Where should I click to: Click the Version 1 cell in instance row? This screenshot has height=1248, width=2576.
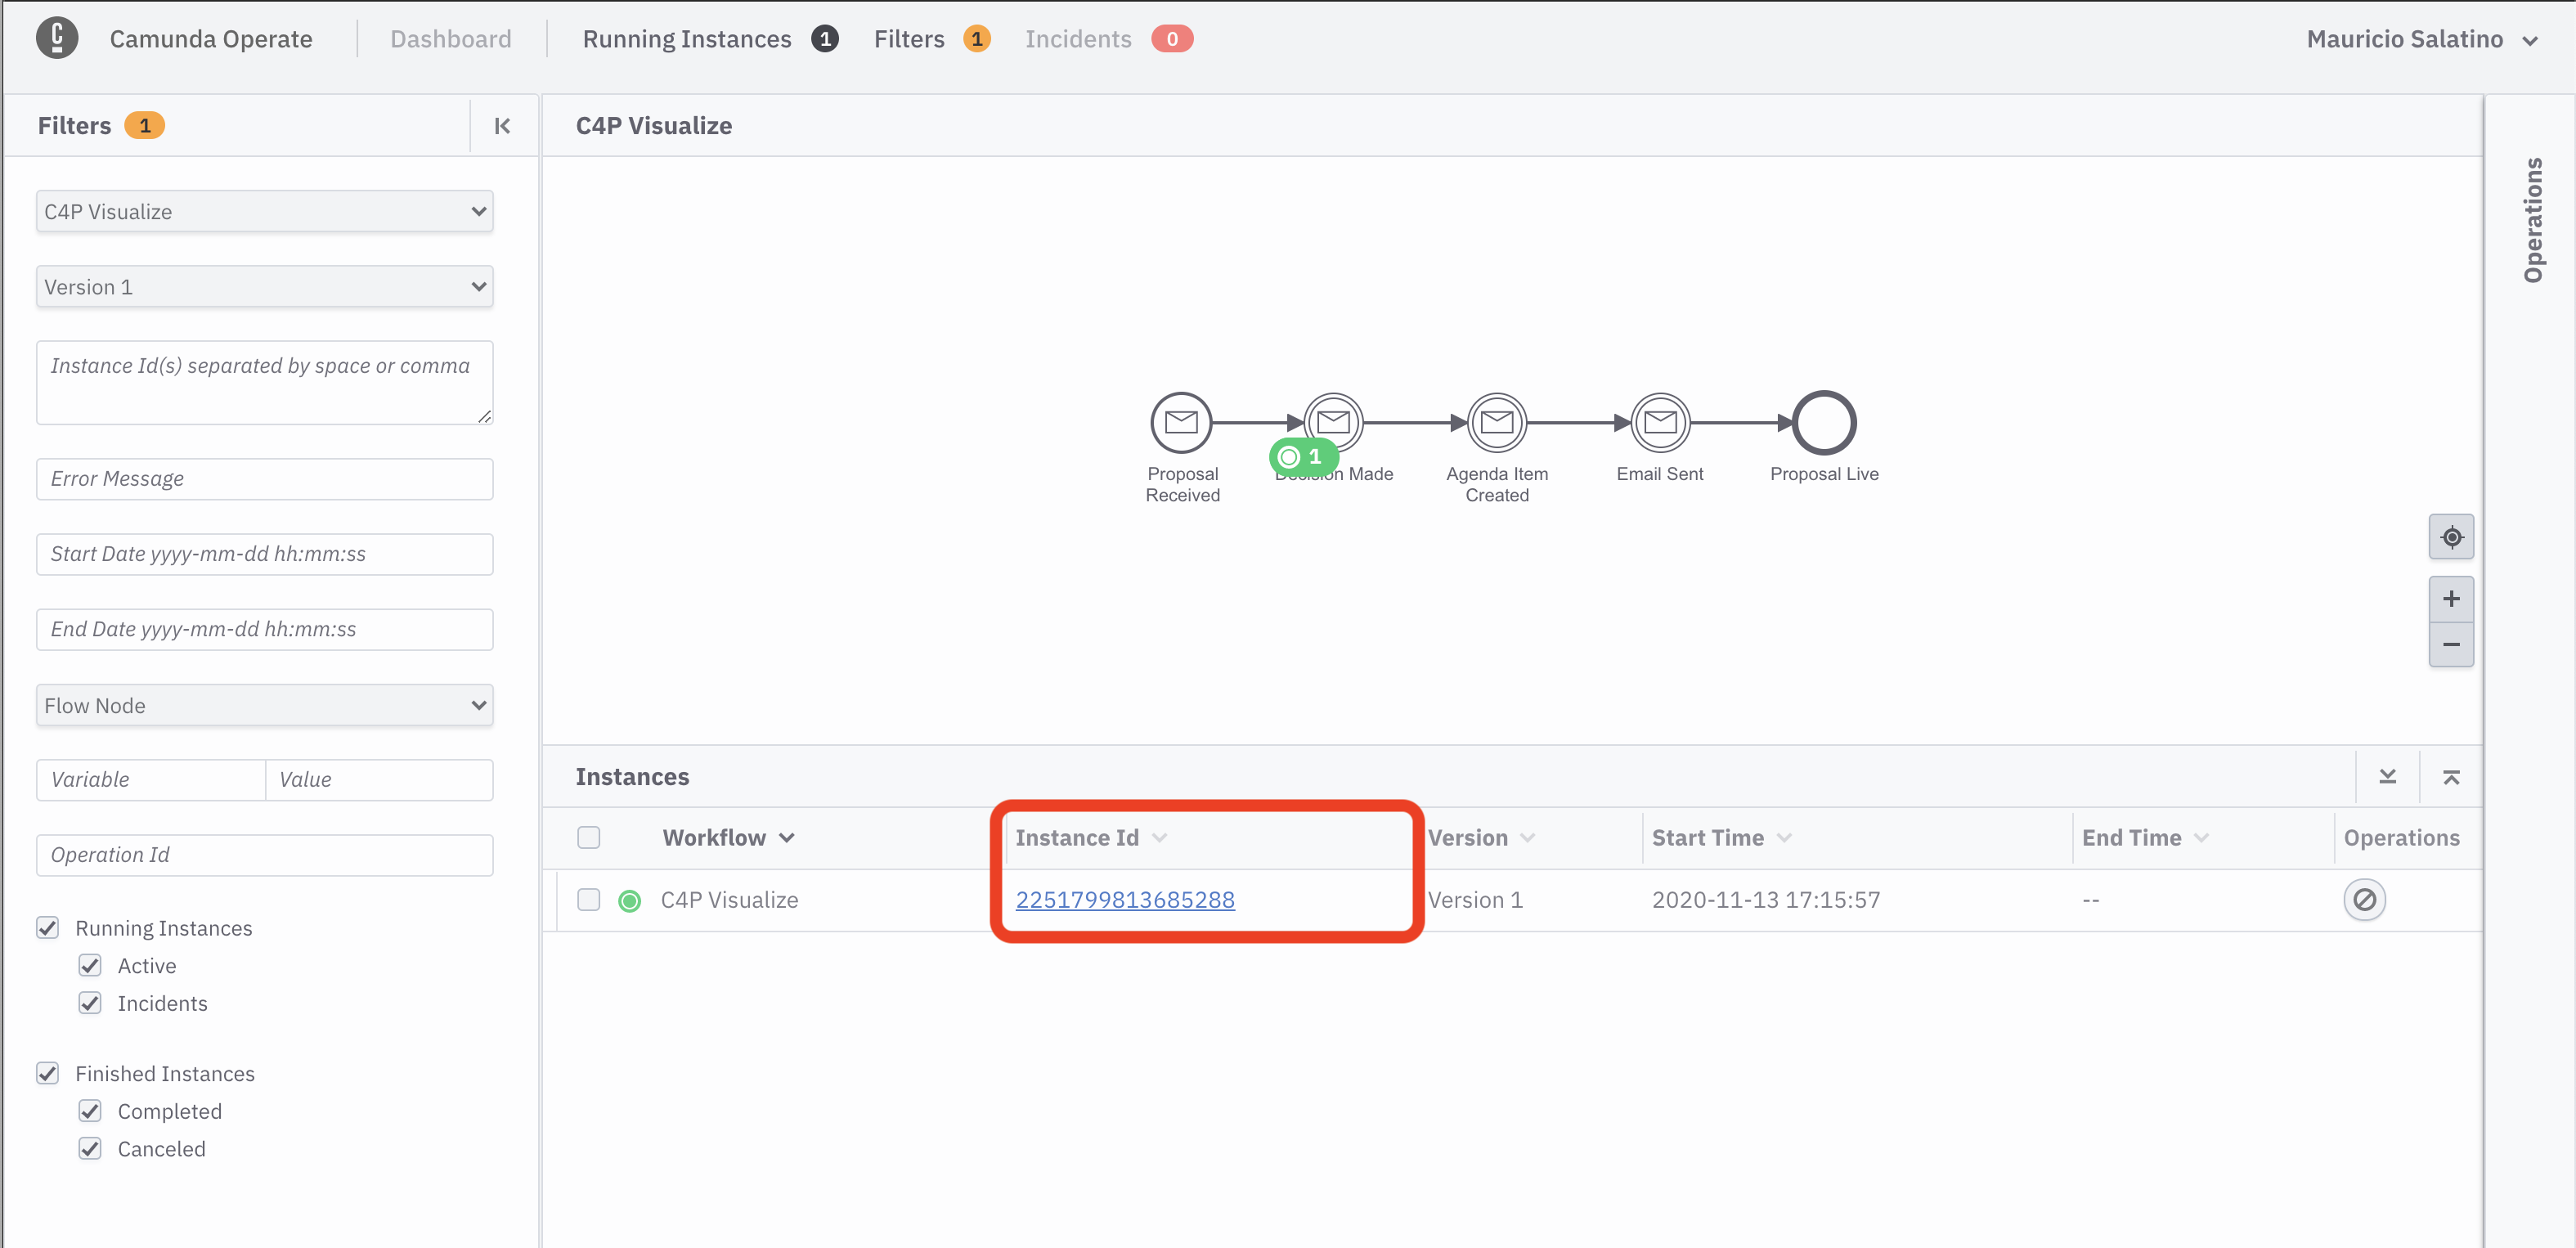click(1475, 900)
